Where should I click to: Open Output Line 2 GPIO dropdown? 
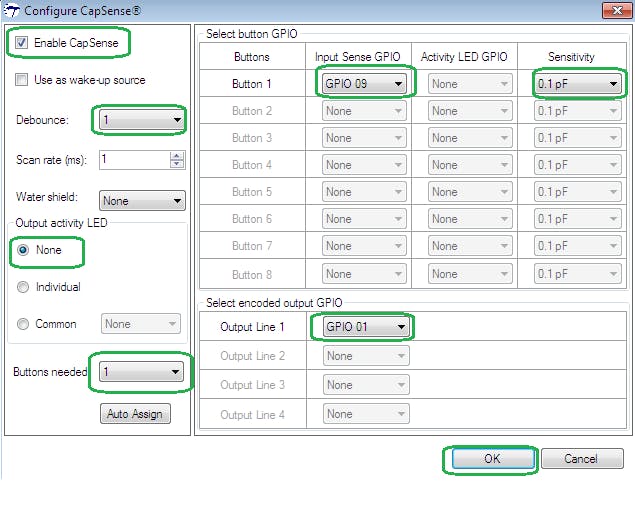pos(366,356)
